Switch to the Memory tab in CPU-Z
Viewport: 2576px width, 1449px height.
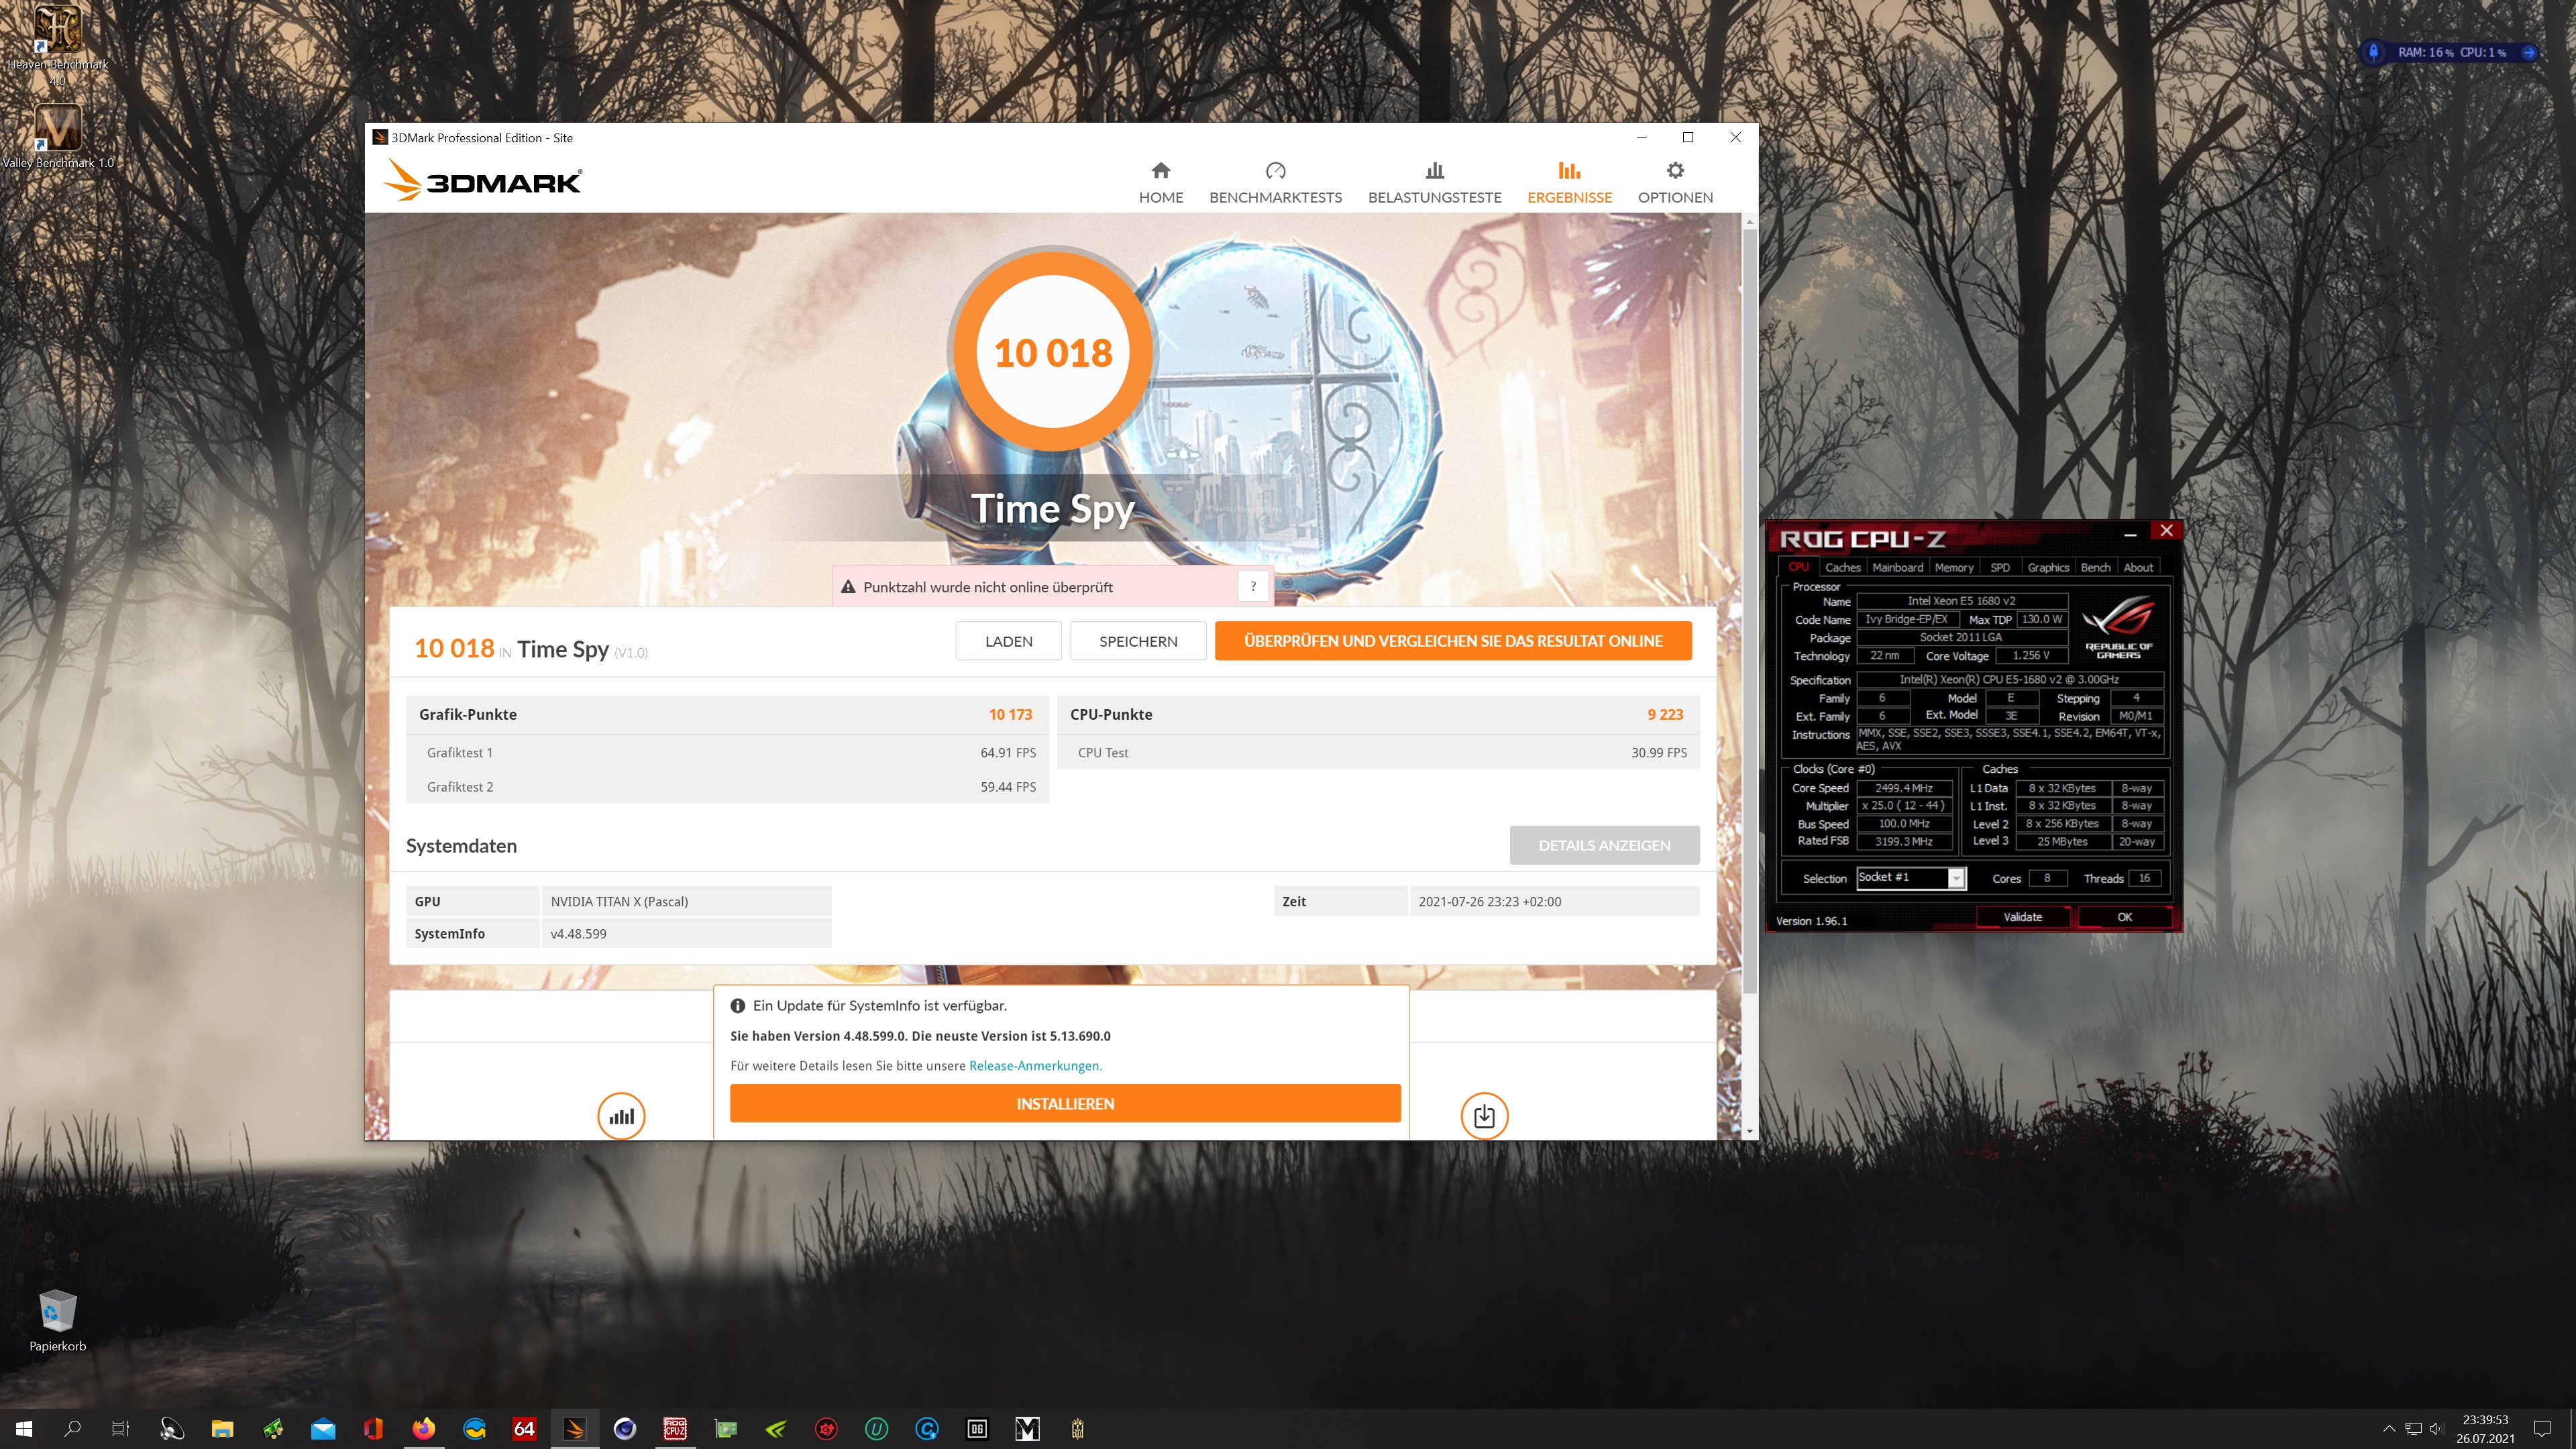click(x=1953, y=567)
